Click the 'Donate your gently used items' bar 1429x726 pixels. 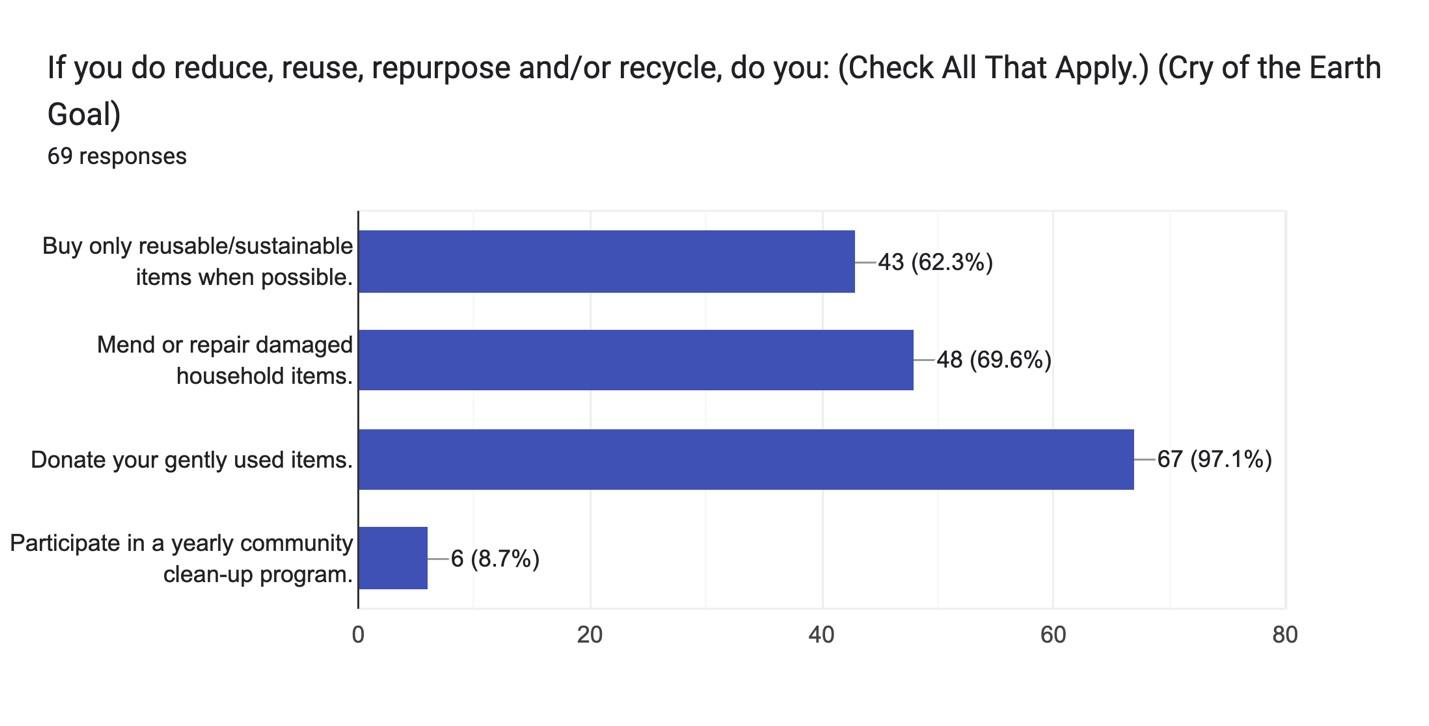(746, 459)
